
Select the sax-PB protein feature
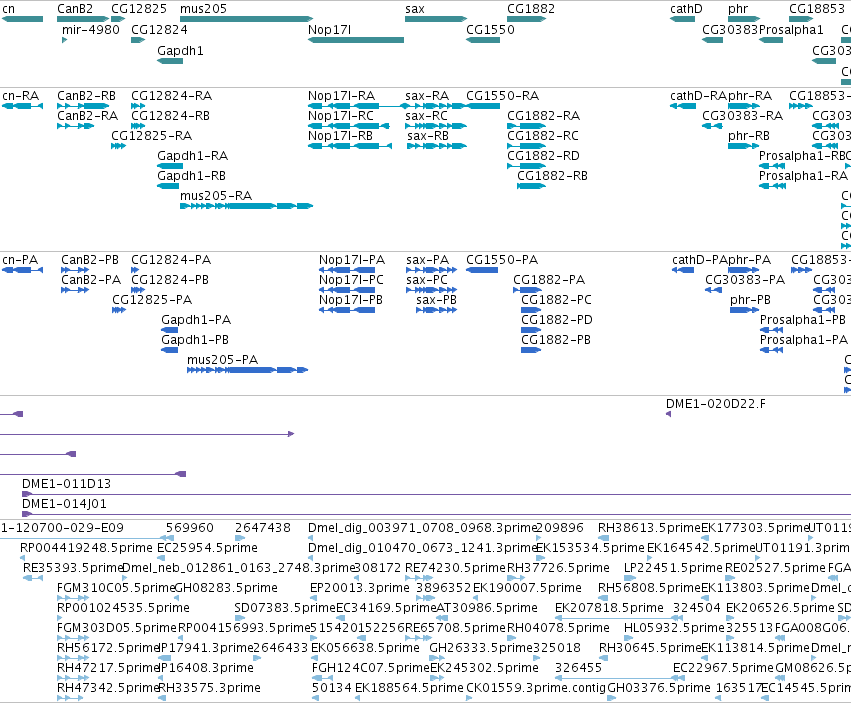click(436, 310)
